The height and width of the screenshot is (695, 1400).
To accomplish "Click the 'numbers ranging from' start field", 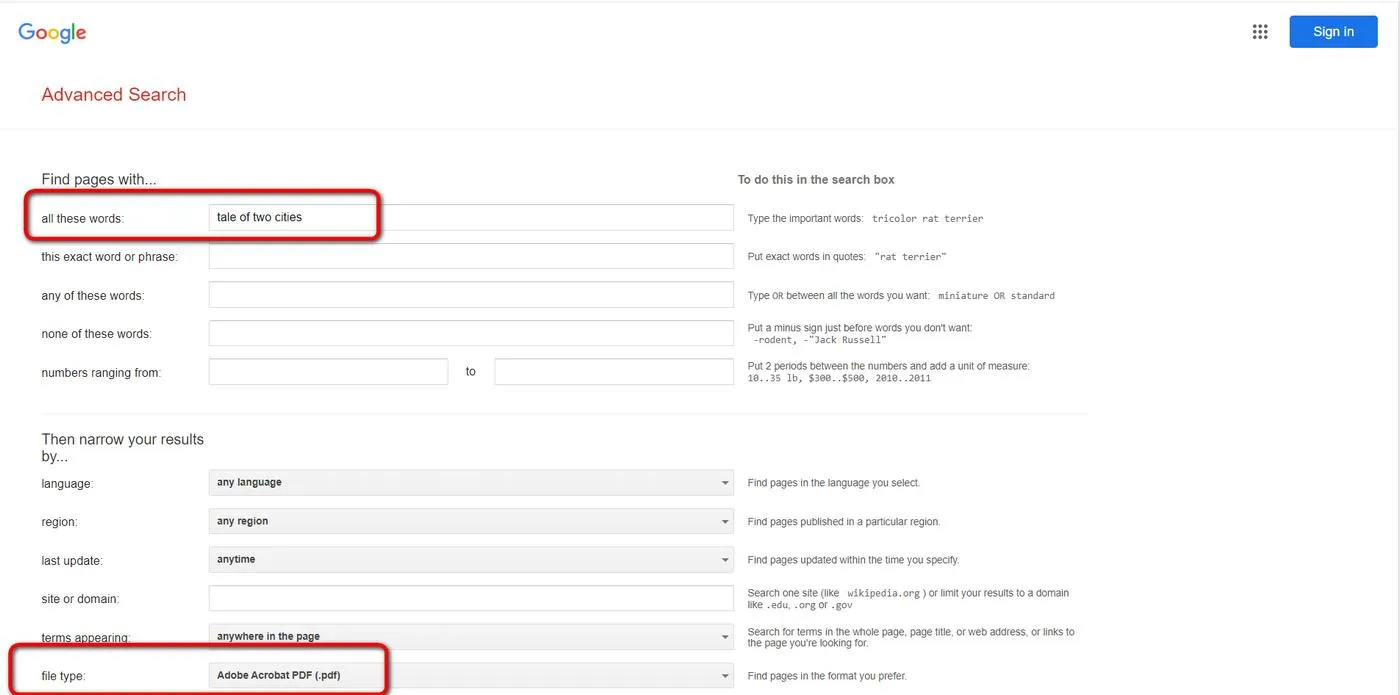I will (328, 372).
